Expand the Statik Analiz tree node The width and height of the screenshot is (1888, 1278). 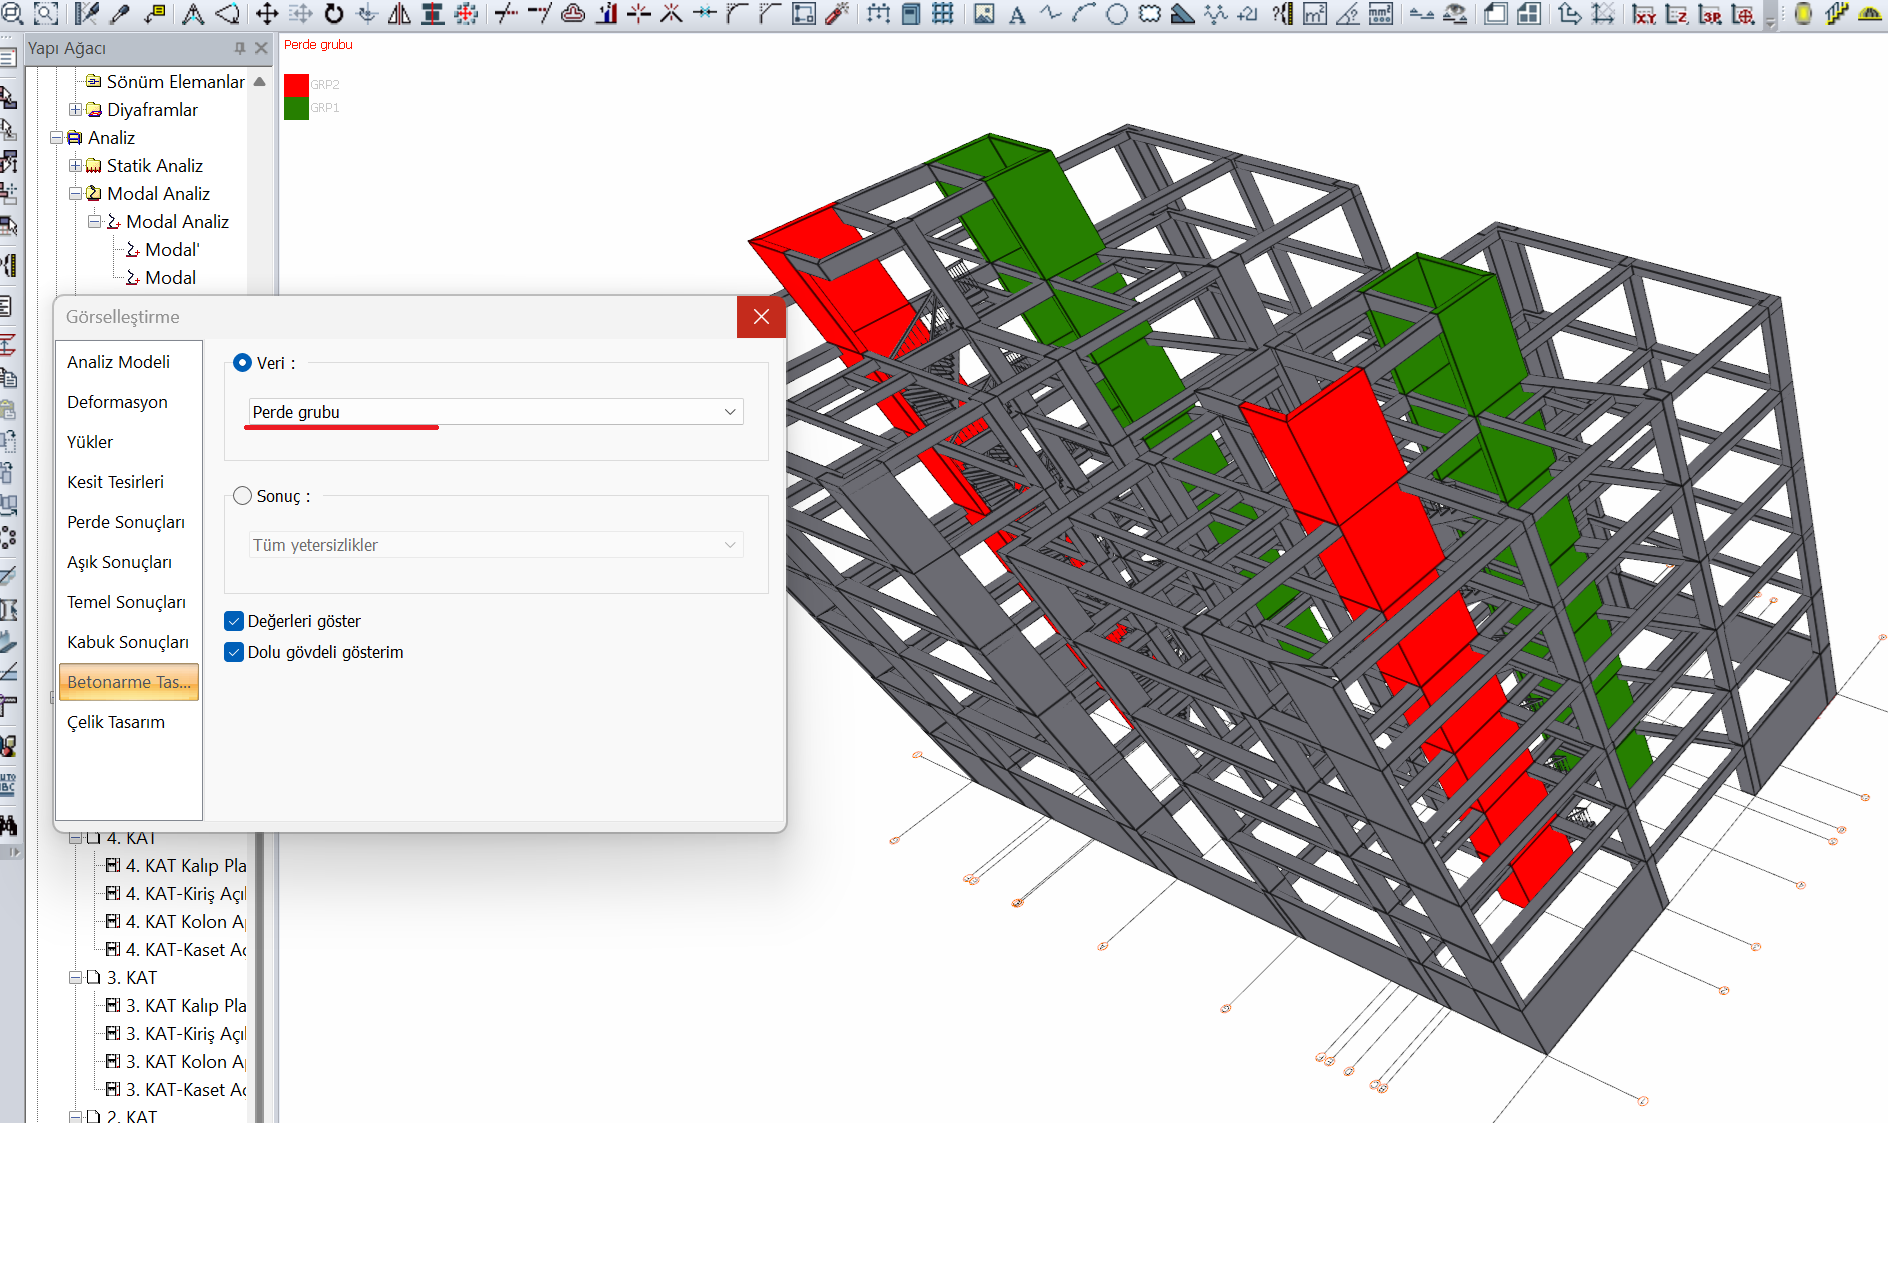click(75, 166)
